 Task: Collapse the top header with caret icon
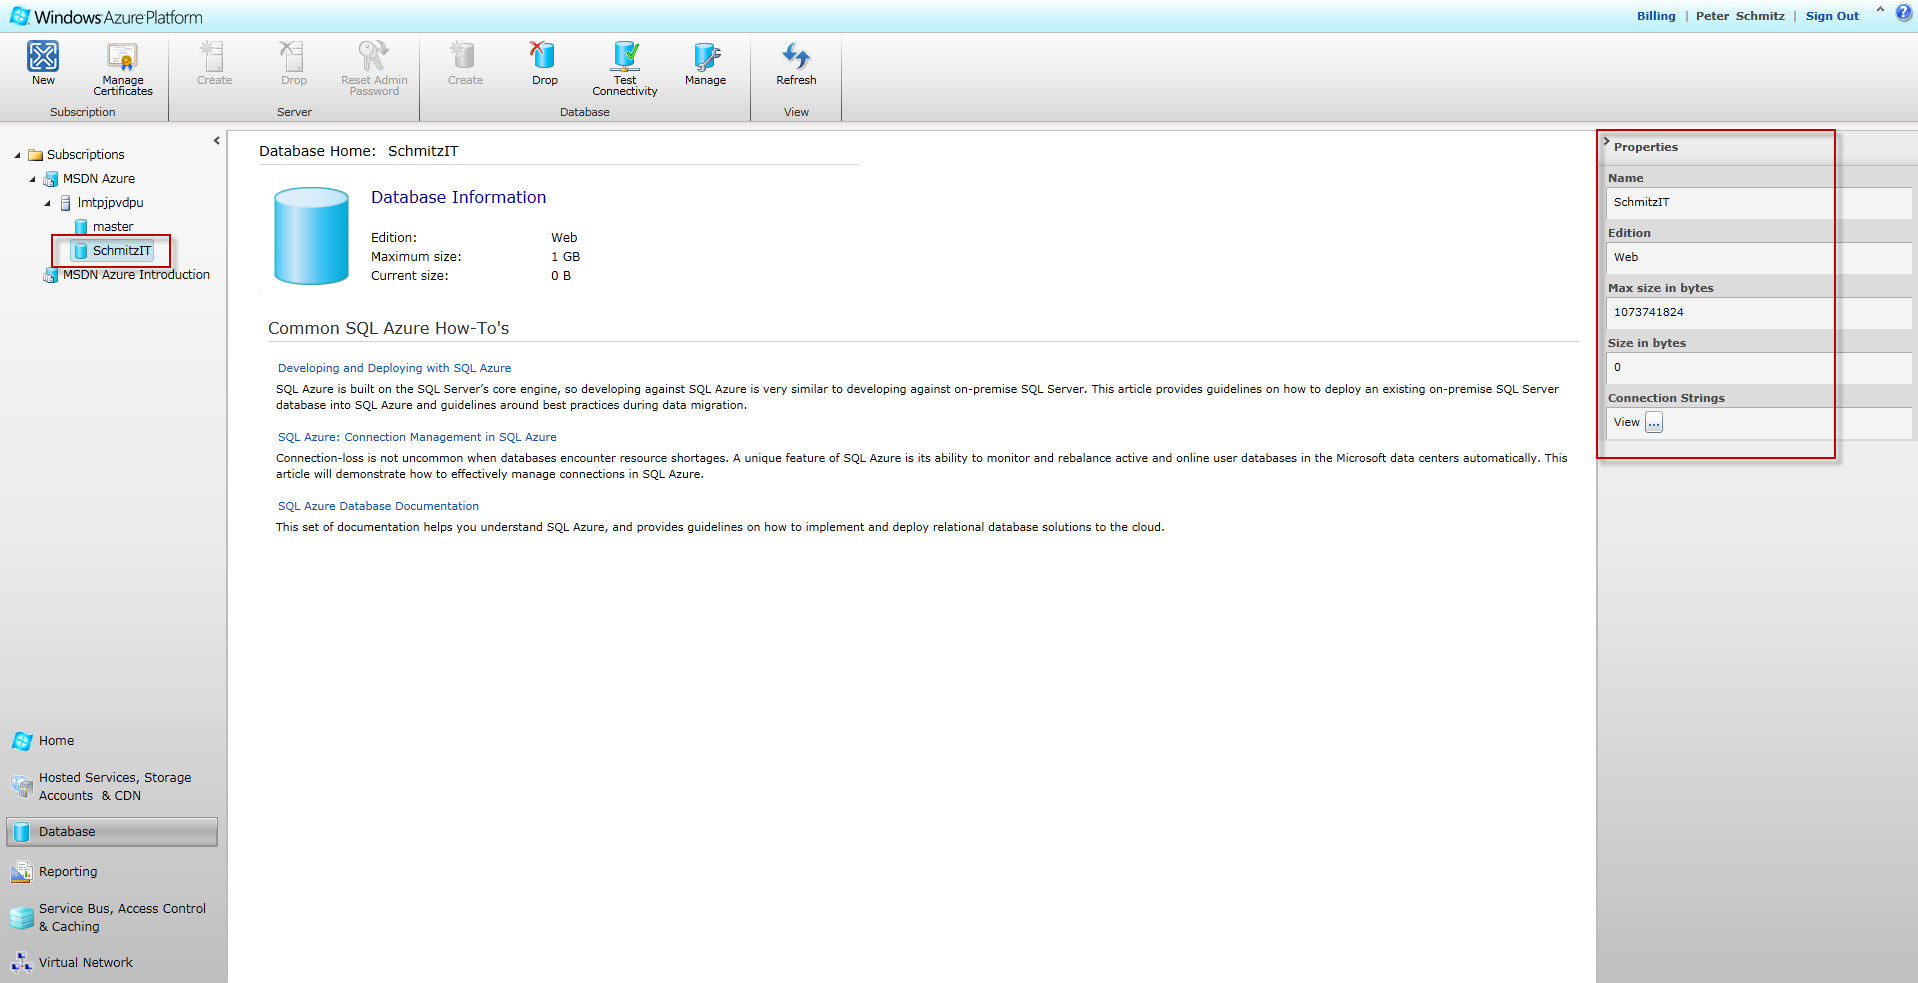pos(1880,11)
